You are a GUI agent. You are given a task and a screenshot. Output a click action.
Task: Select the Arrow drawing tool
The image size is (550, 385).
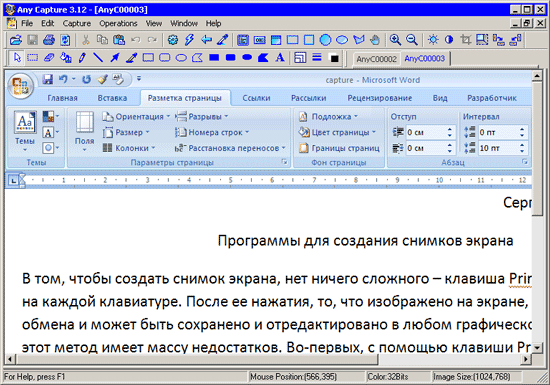tap(115, 58)
